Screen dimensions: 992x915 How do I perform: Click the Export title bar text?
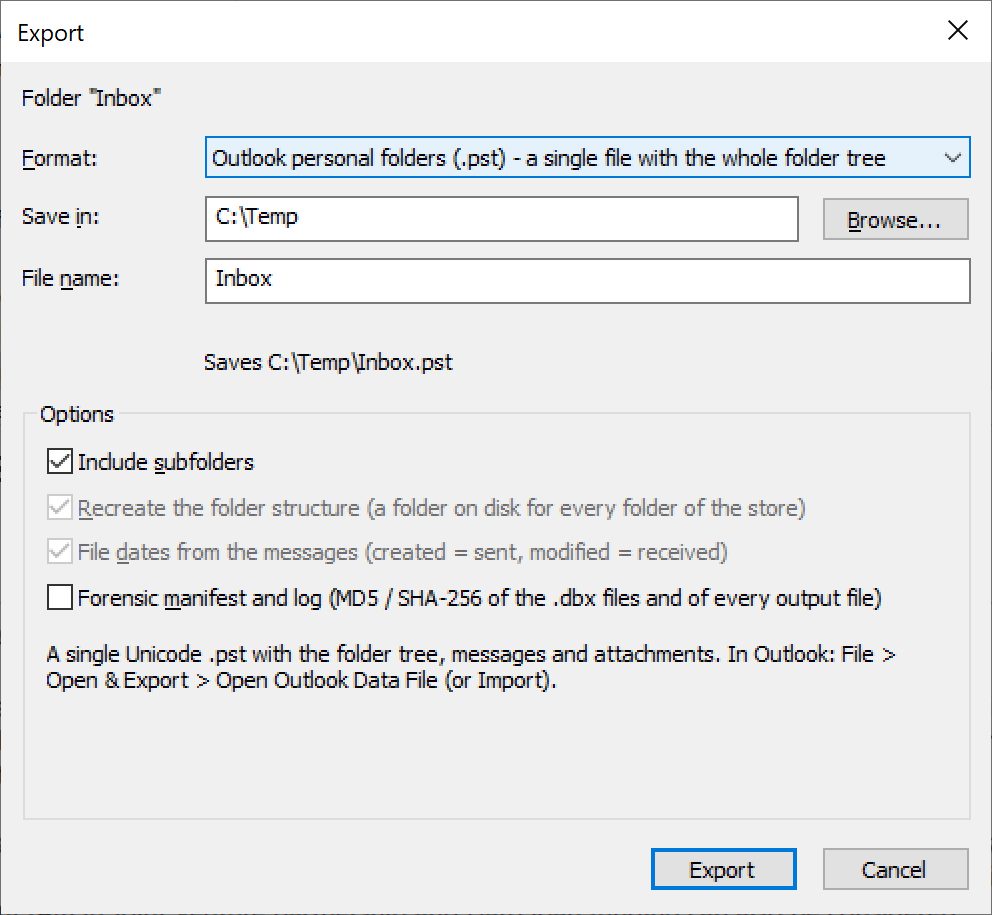(x=51, y=32)
